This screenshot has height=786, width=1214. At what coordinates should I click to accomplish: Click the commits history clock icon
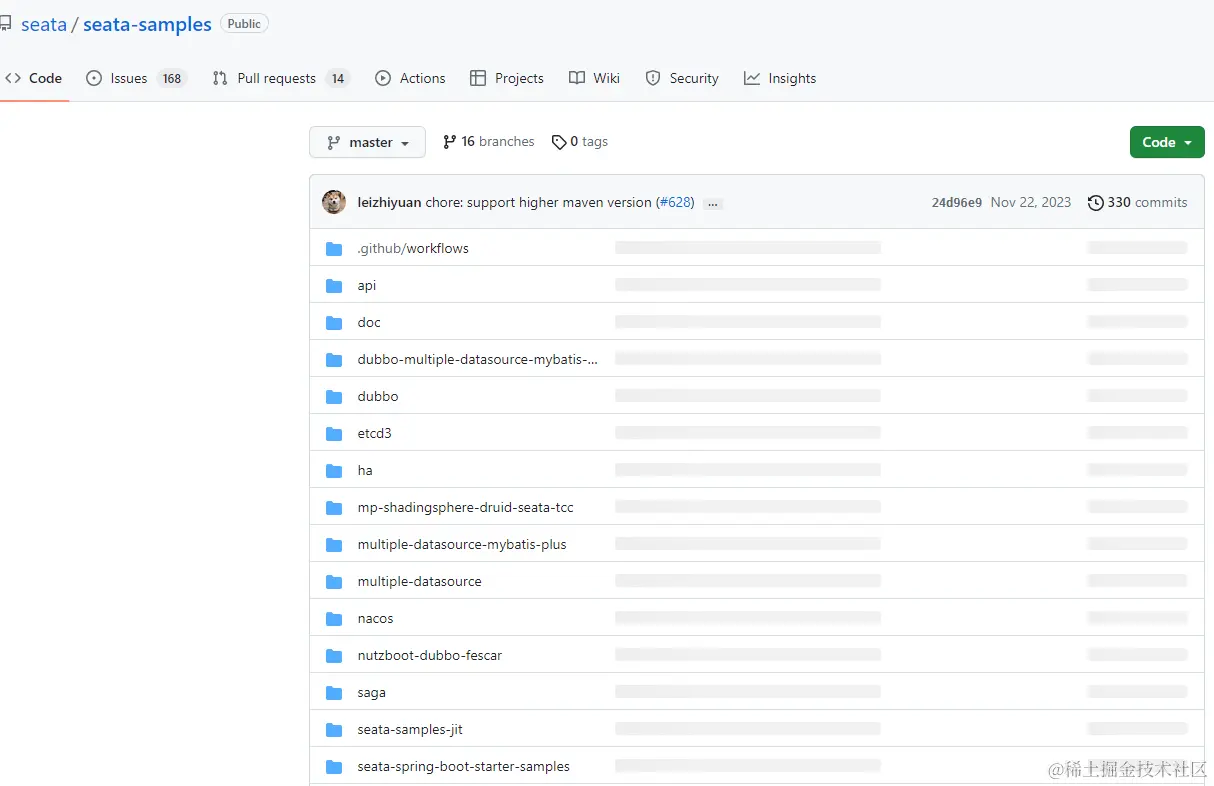click(x=1096, y=203)
